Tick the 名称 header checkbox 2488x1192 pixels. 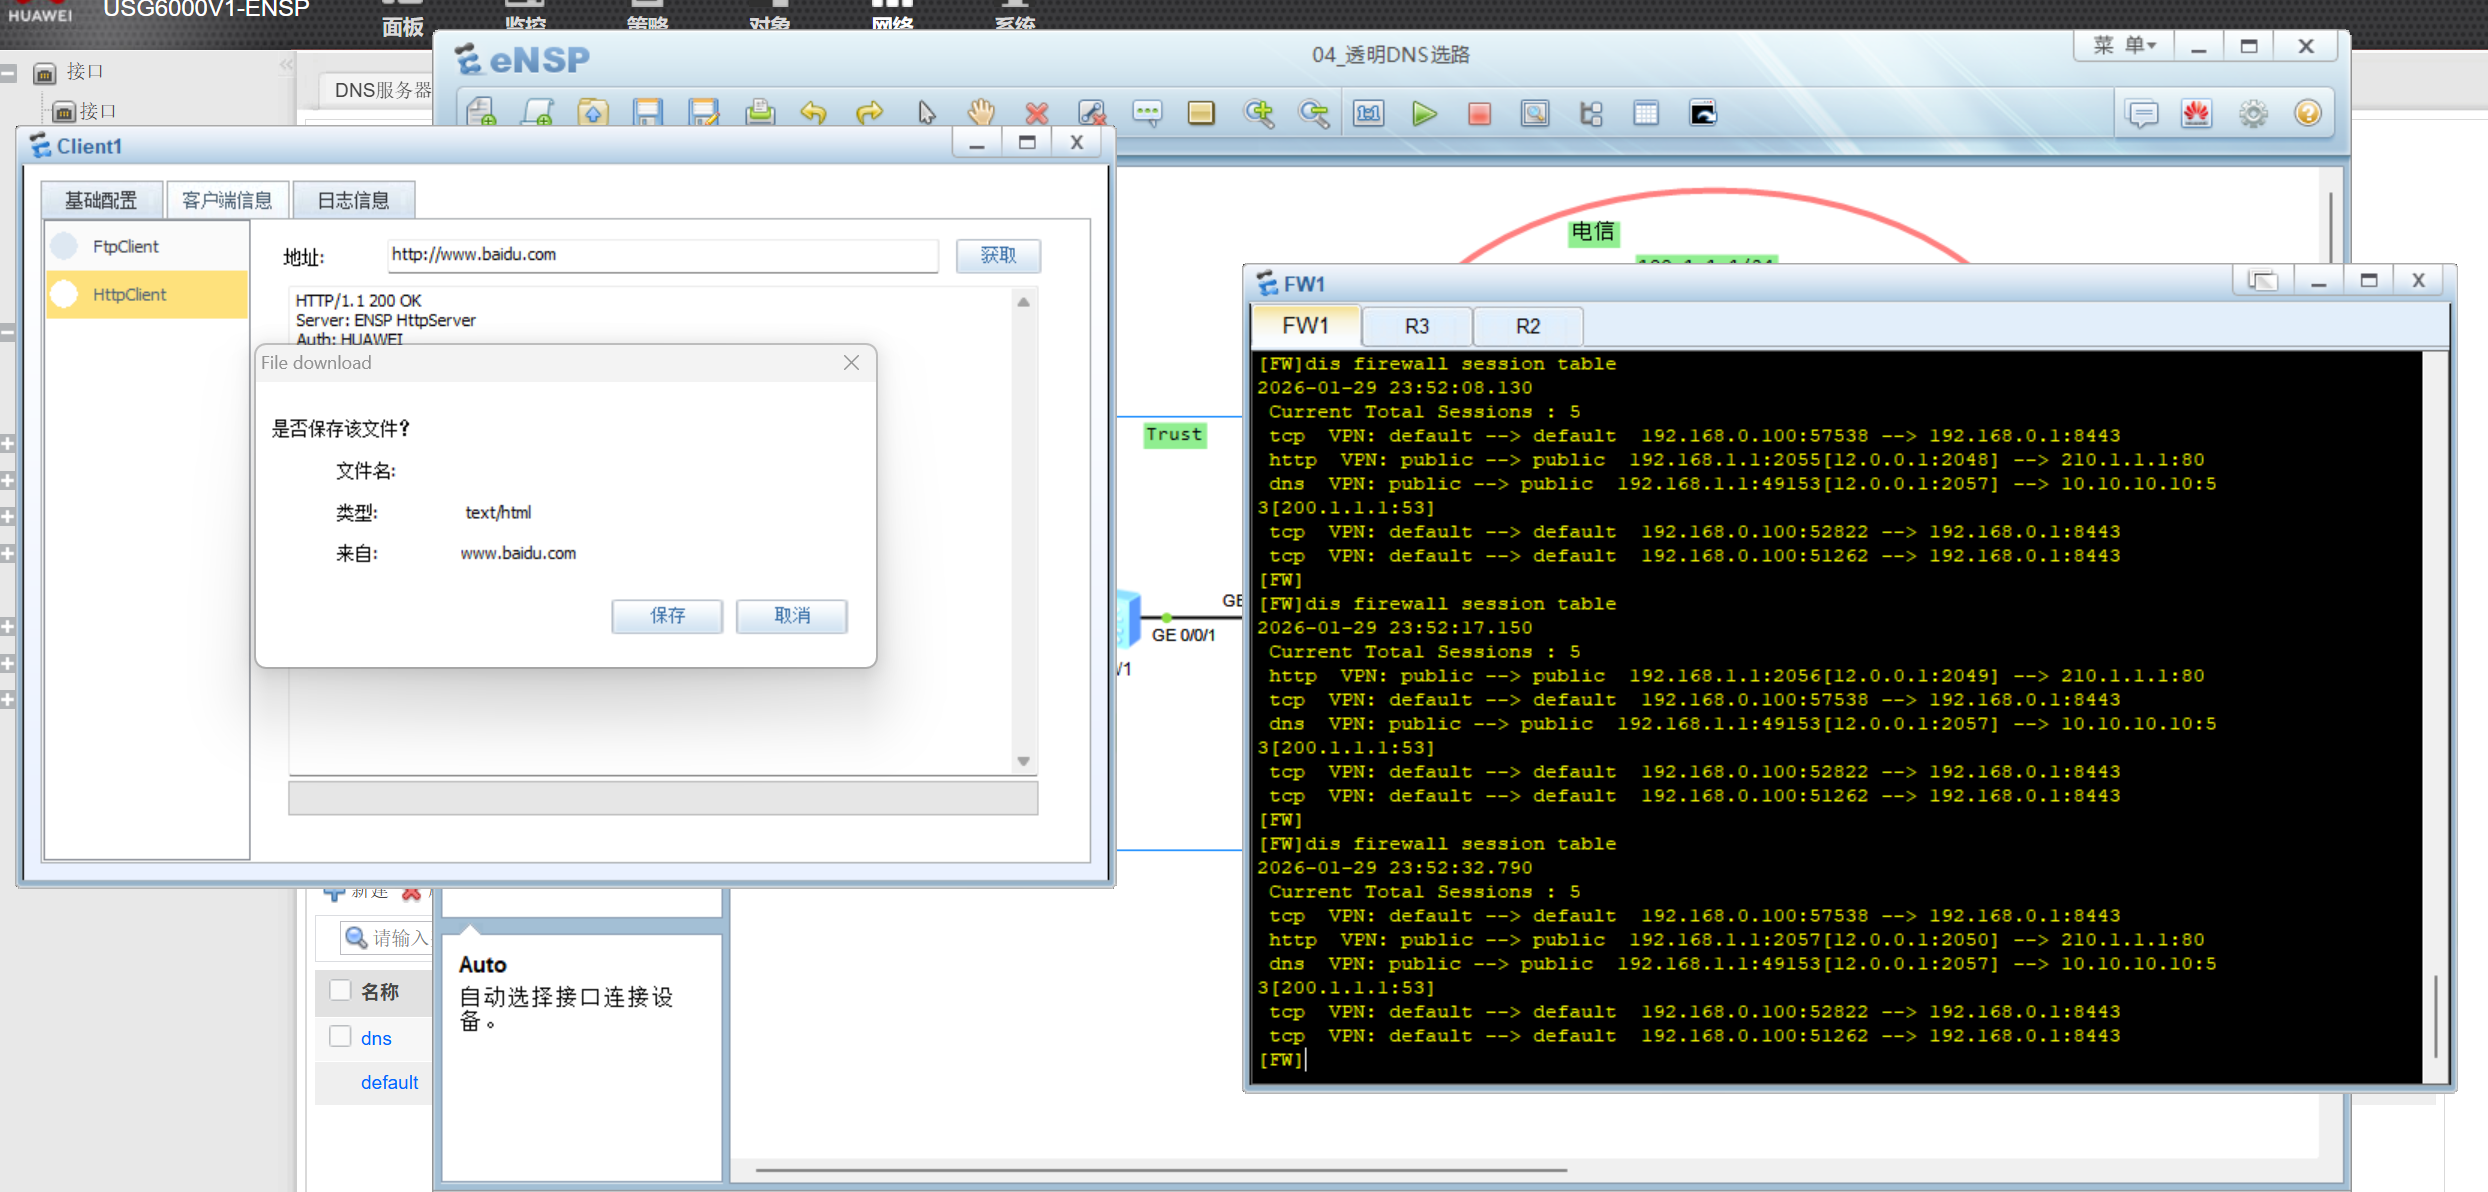click(x=340, y=990)
